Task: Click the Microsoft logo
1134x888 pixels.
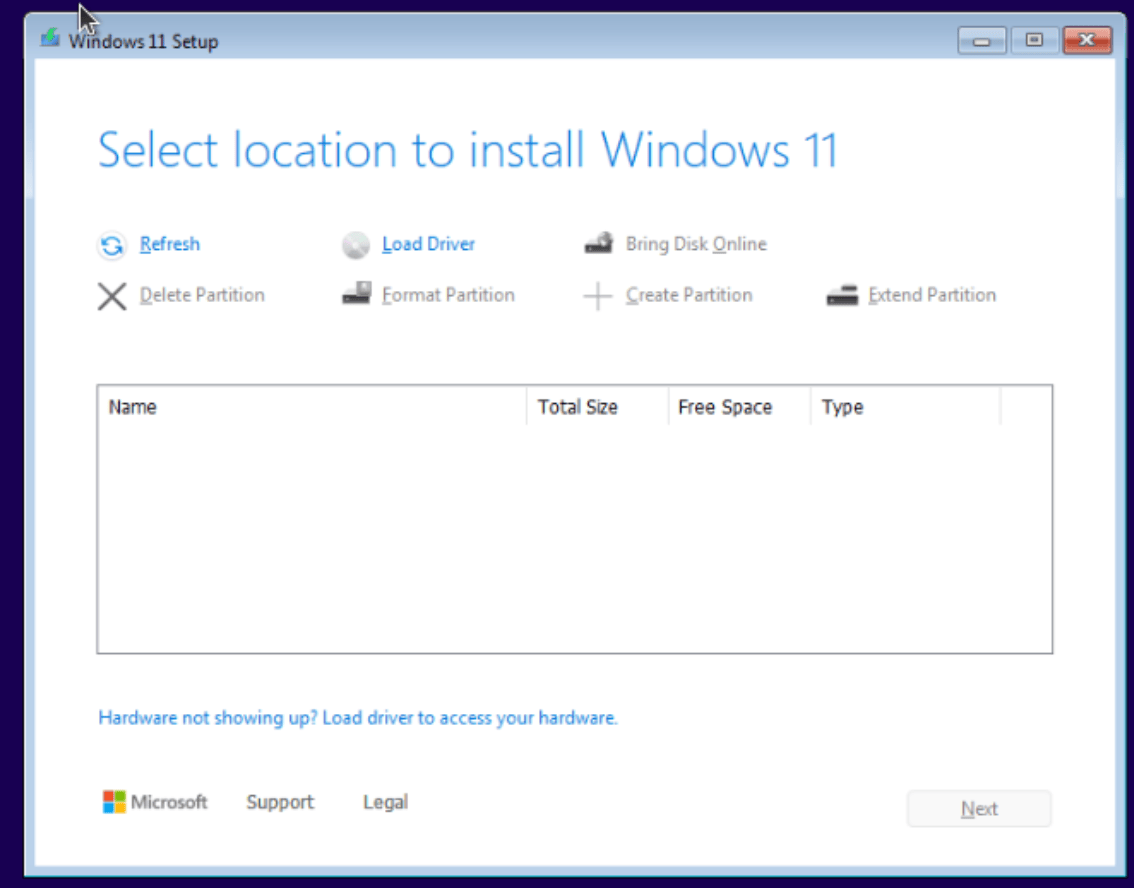Action: [x=114, y=802]
